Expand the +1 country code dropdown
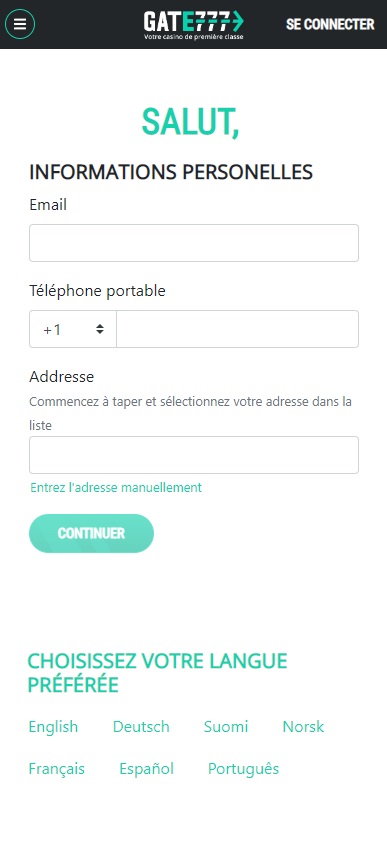Image resolution: width=387 pixels, height=844 pixels. (x=73, y=329)
